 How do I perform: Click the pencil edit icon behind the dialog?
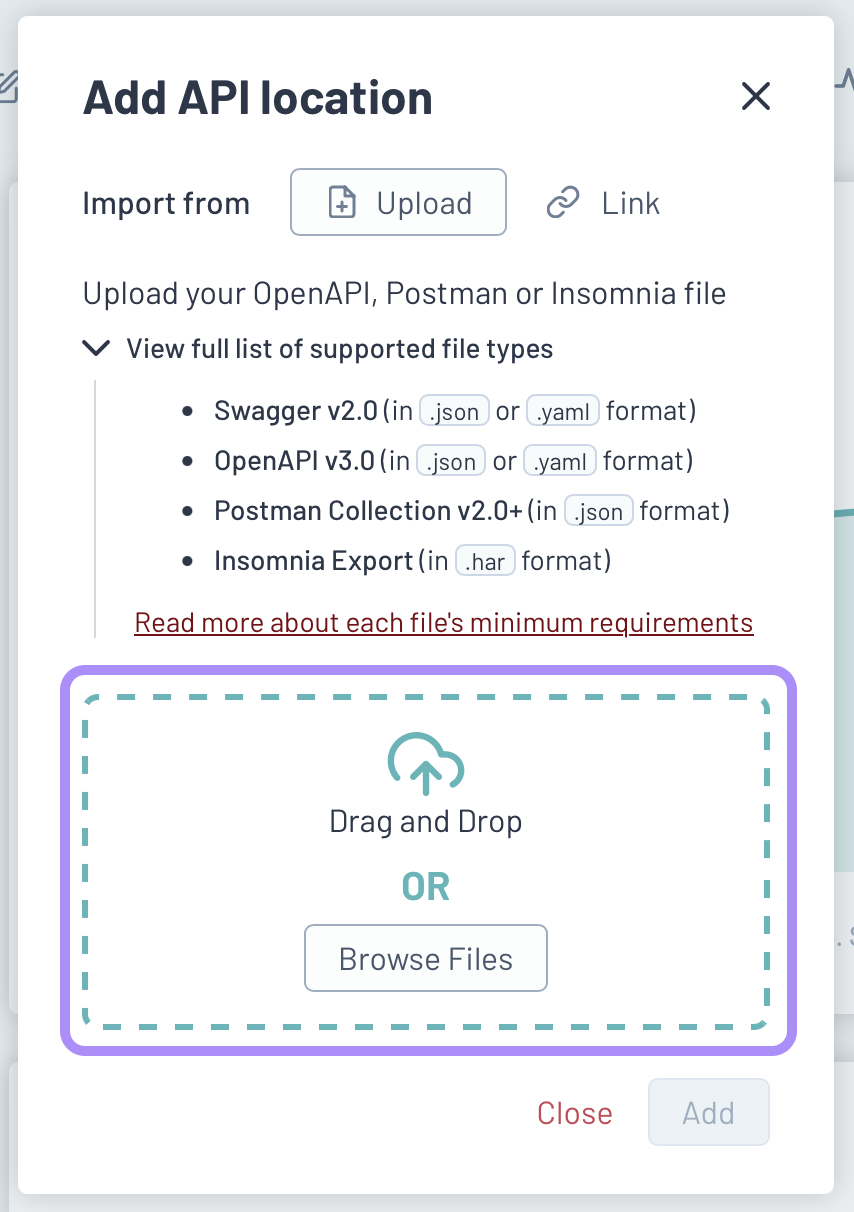8,87
